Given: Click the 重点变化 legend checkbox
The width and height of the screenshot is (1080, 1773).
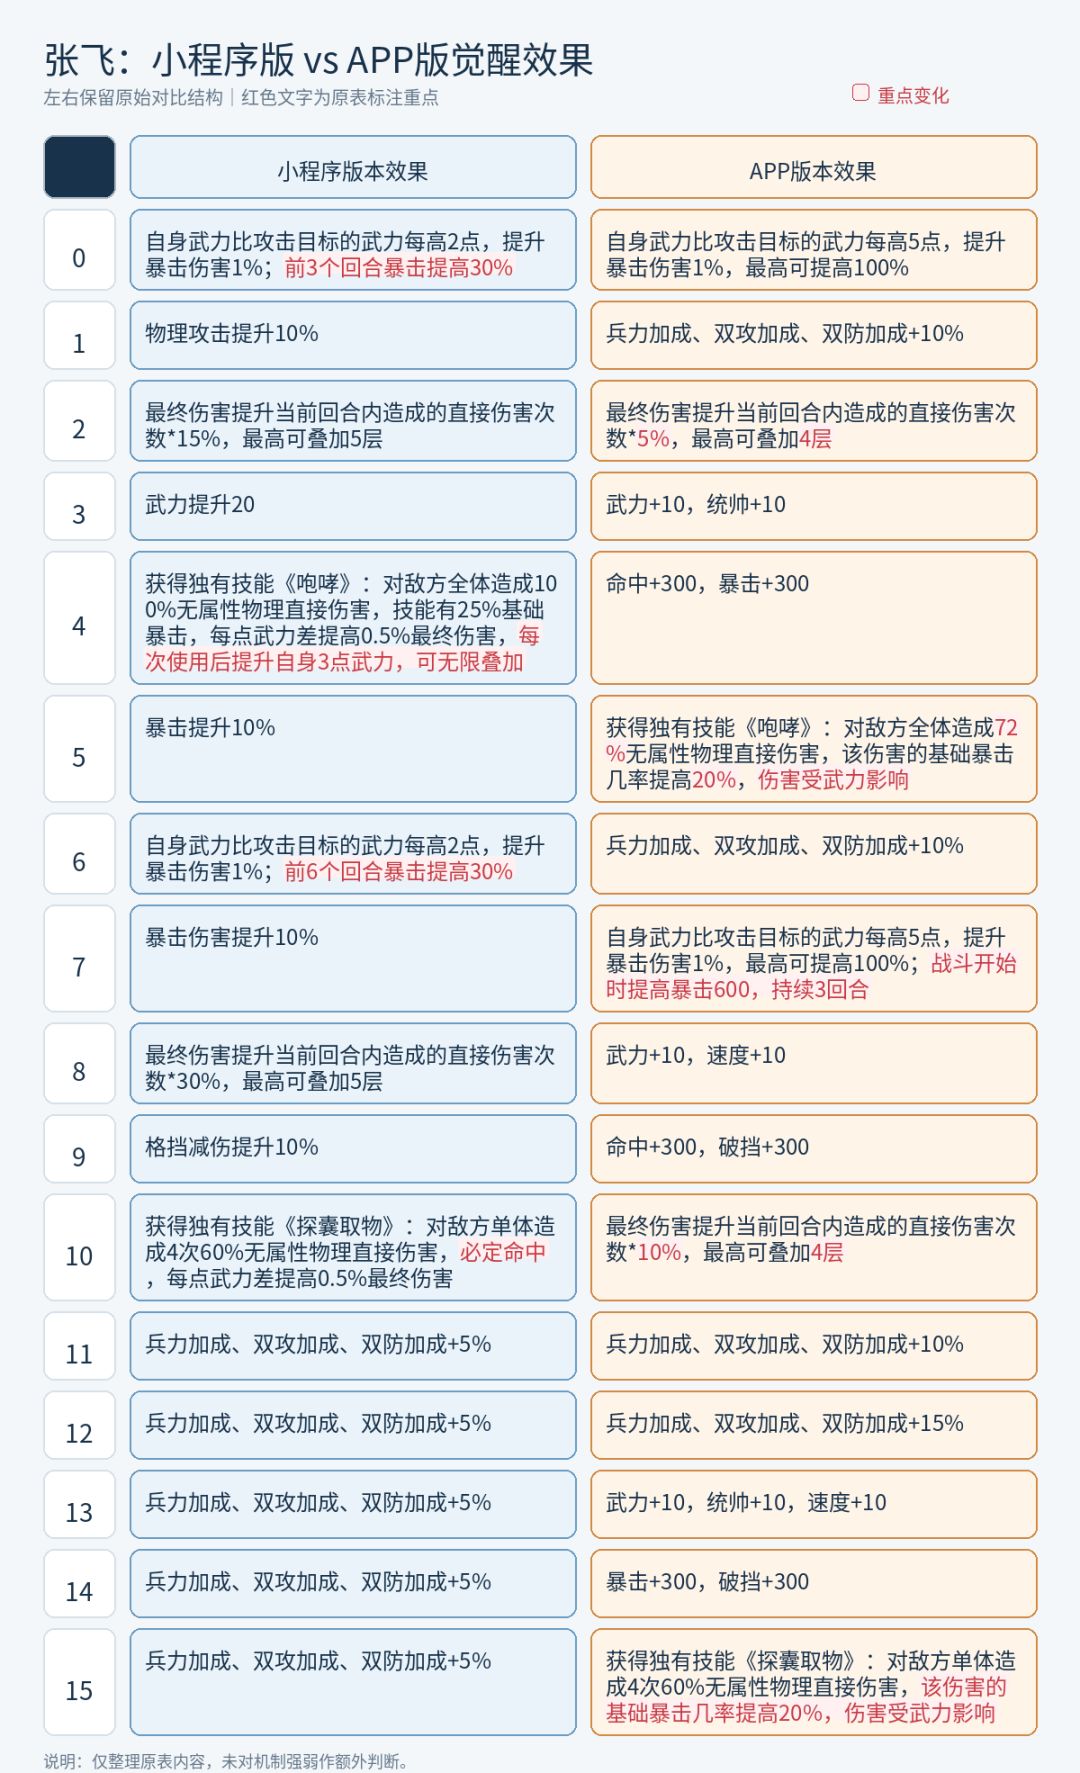Looking at the screenshot, I should [x=860, y=93].
